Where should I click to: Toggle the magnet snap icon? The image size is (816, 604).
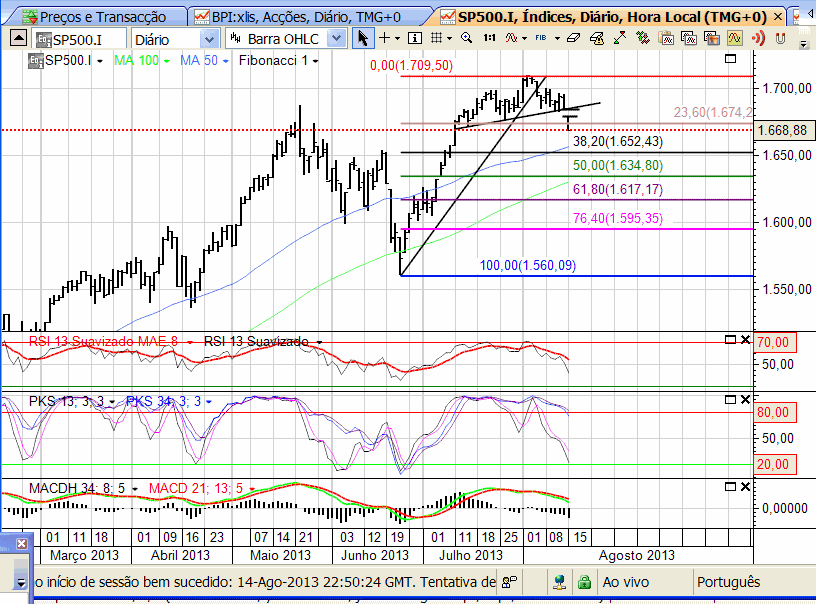780,38
